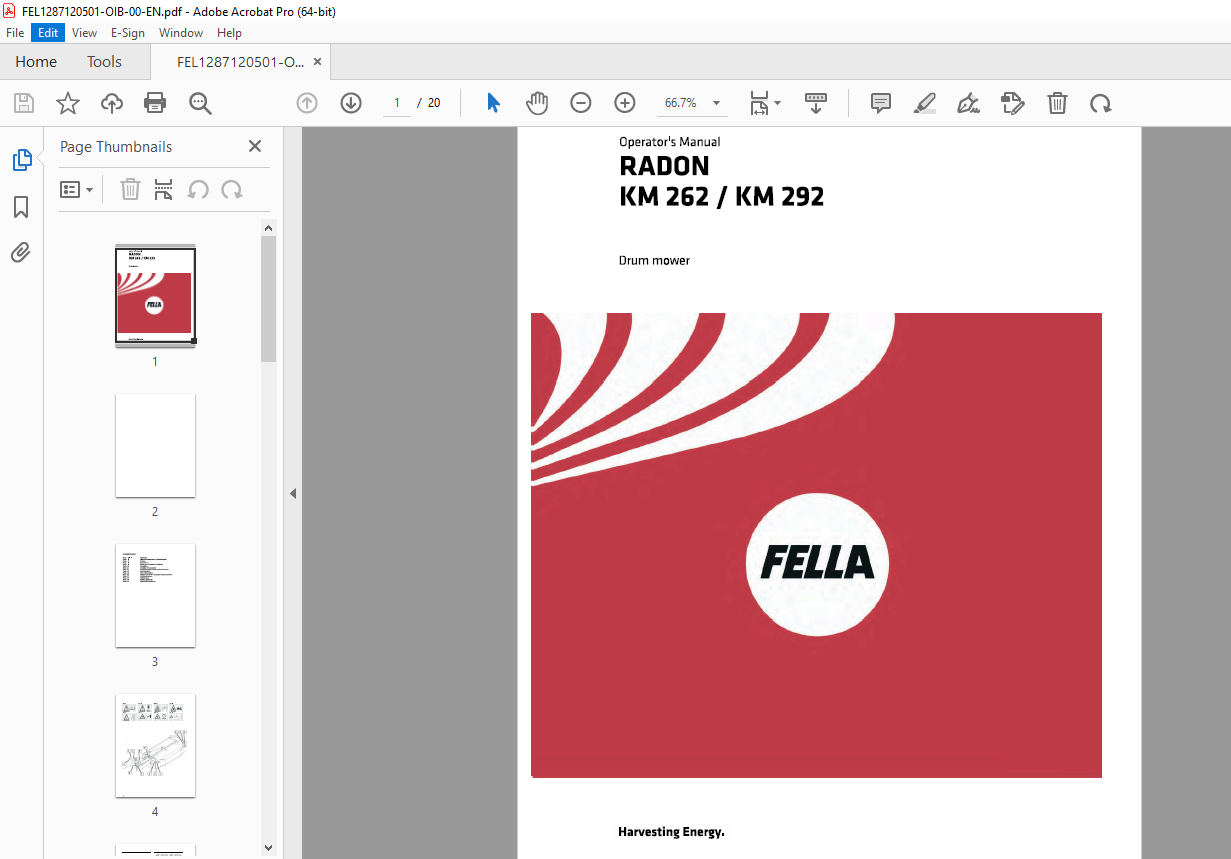
Task: Open the E-Sign menu
Action: (128, 32)
